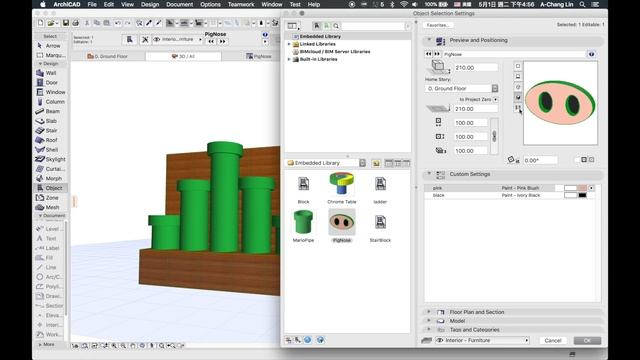Click the info button beside PigNose name

click(591, 54)
